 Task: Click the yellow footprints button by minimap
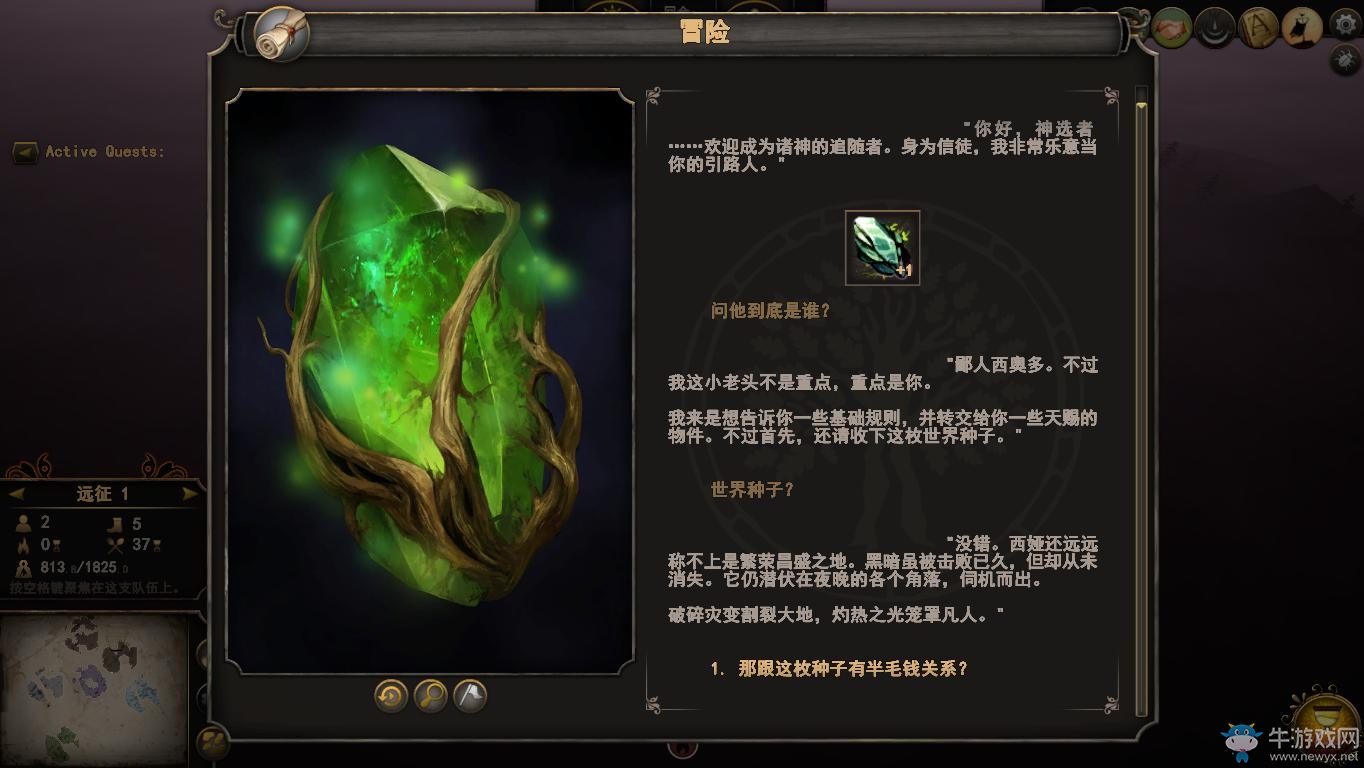212,742
